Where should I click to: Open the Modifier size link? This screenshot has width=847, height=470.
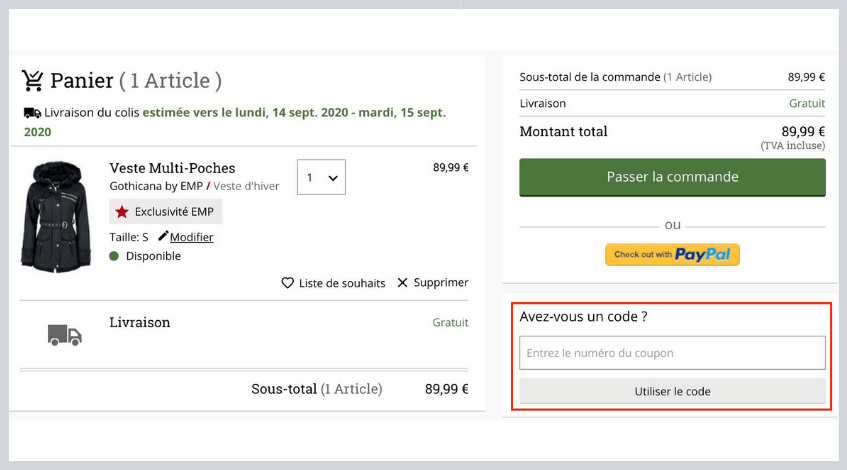pos(192,237)
